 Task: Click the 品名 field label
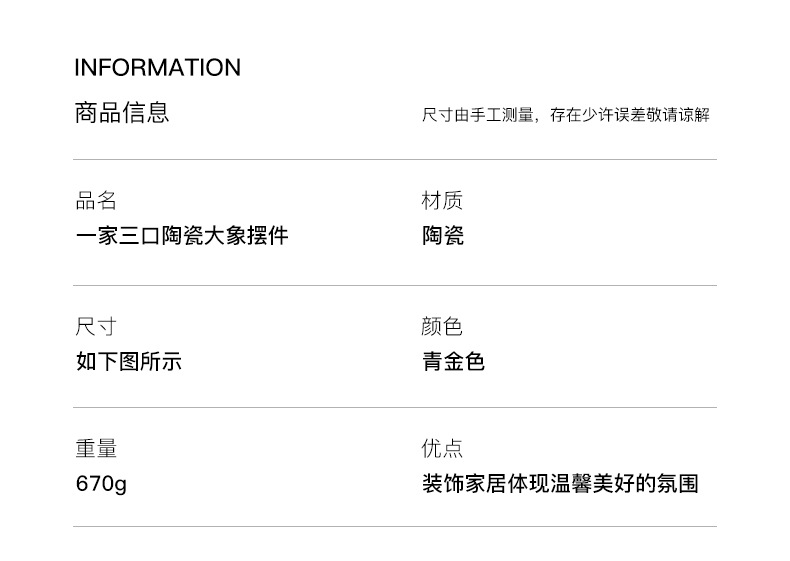click(x=96, y=201)
